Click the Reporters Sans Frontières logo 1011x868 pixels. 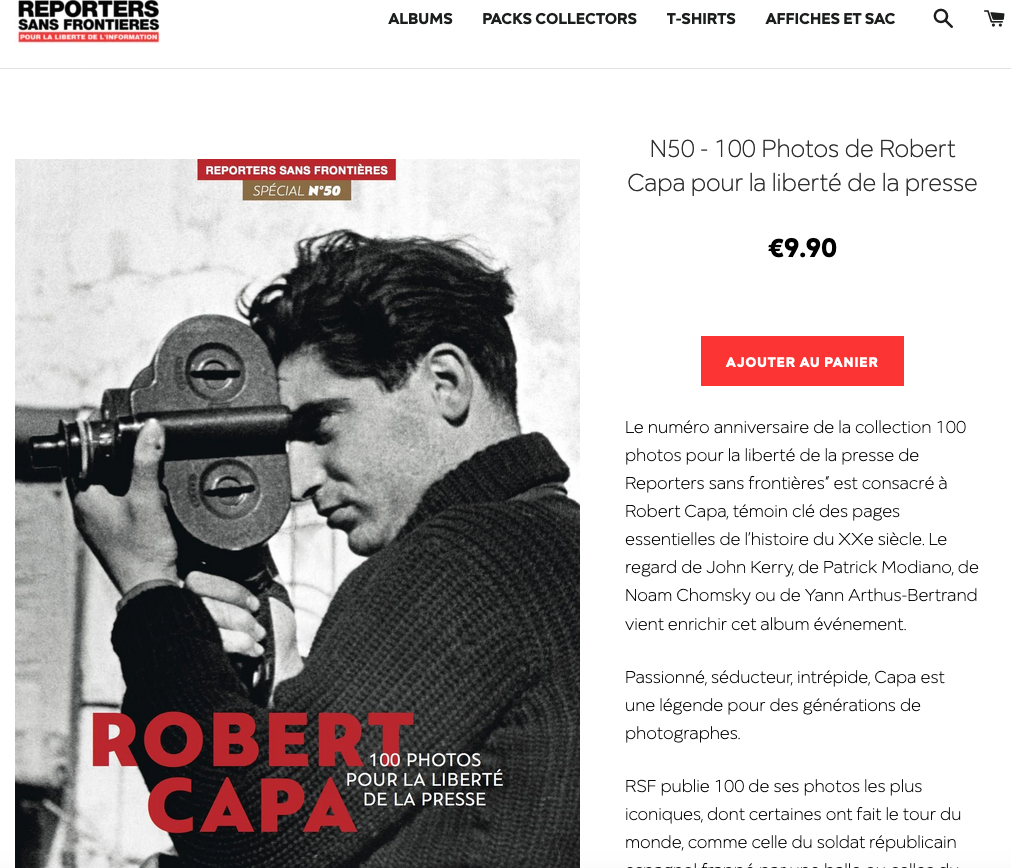[x=88, y=21]
